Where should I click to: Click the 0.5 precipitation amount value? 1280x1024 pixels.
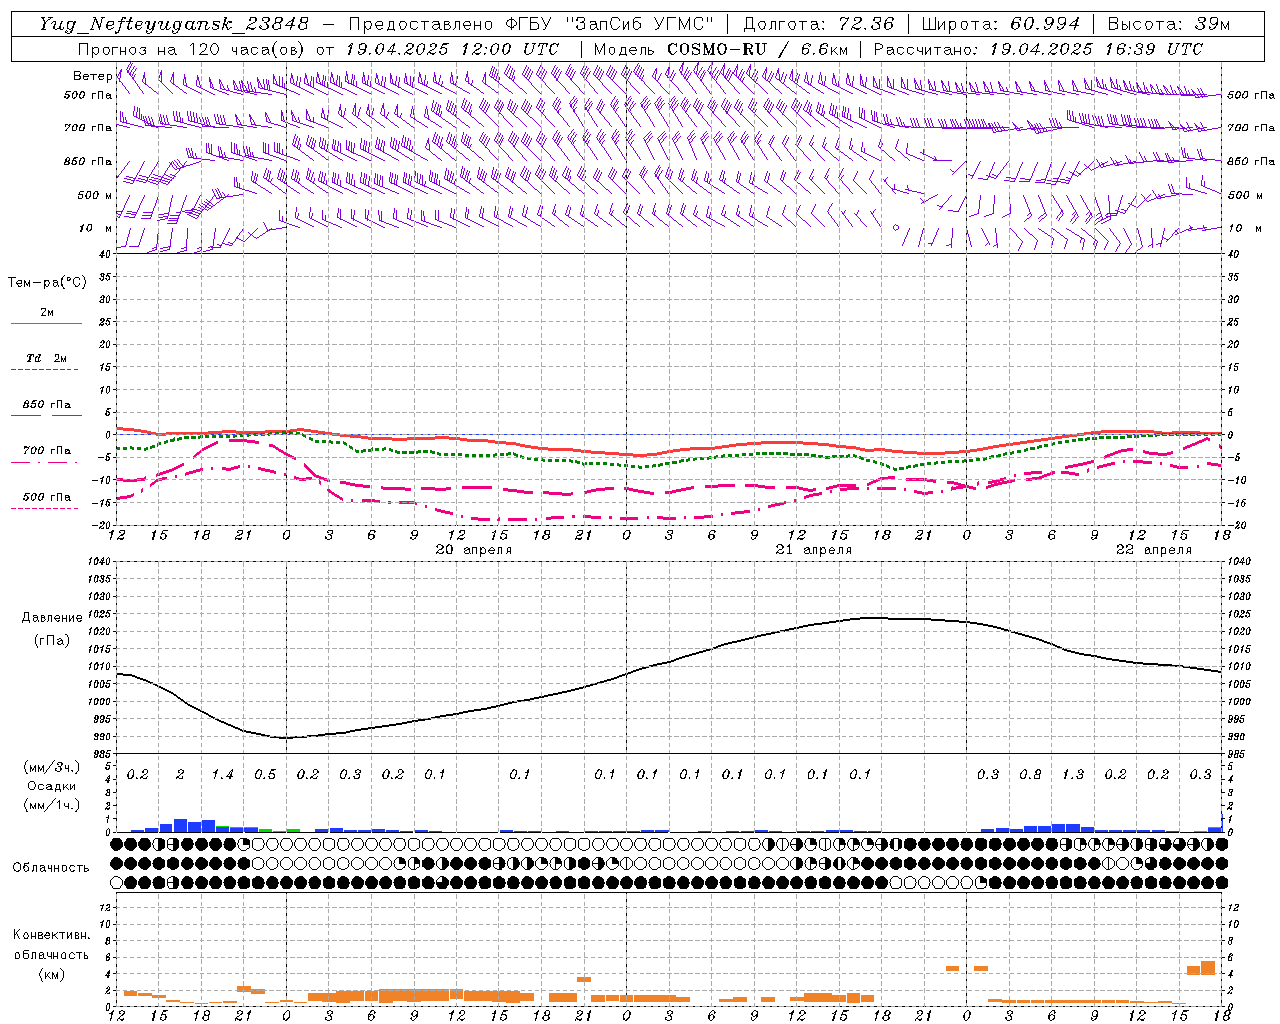pos(265,775)
